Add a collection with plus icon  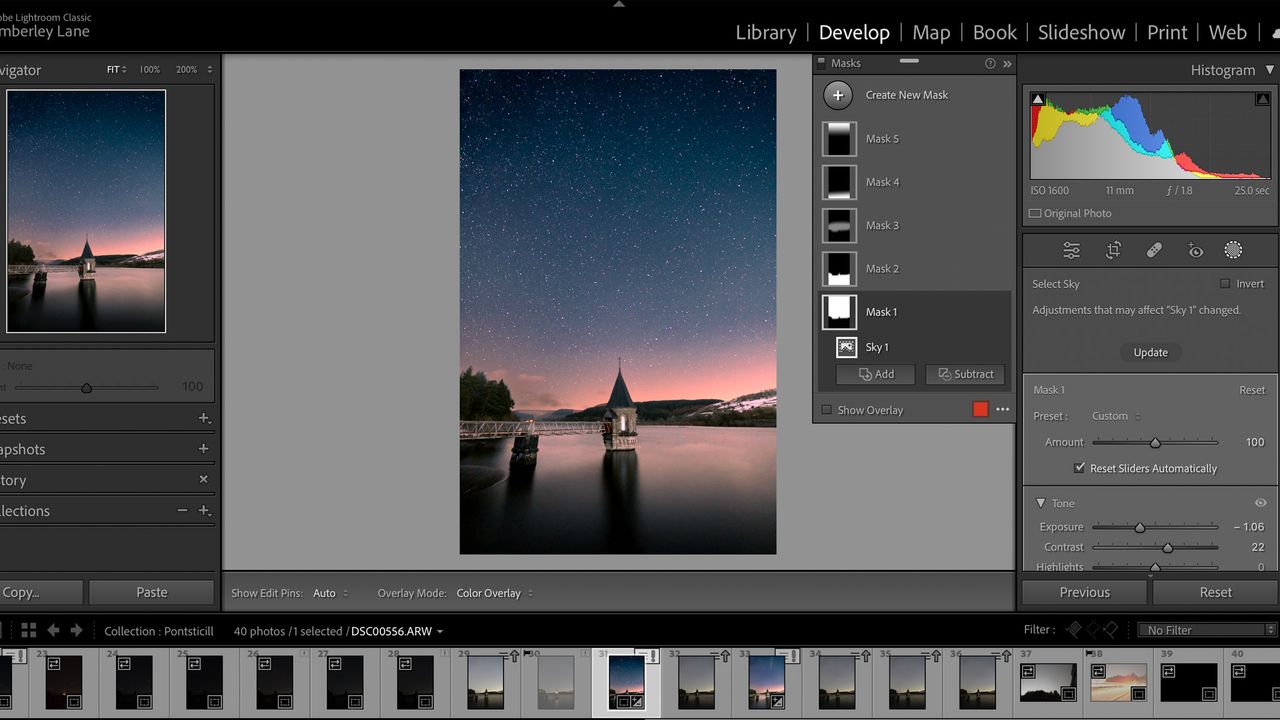coord(203,510)
